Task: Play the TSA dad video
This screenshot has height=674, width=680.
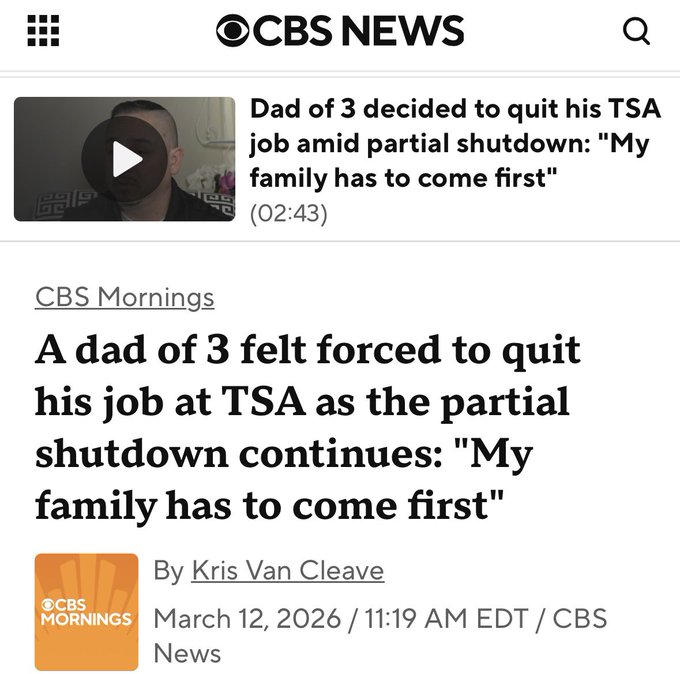Action: pos(124,159)
